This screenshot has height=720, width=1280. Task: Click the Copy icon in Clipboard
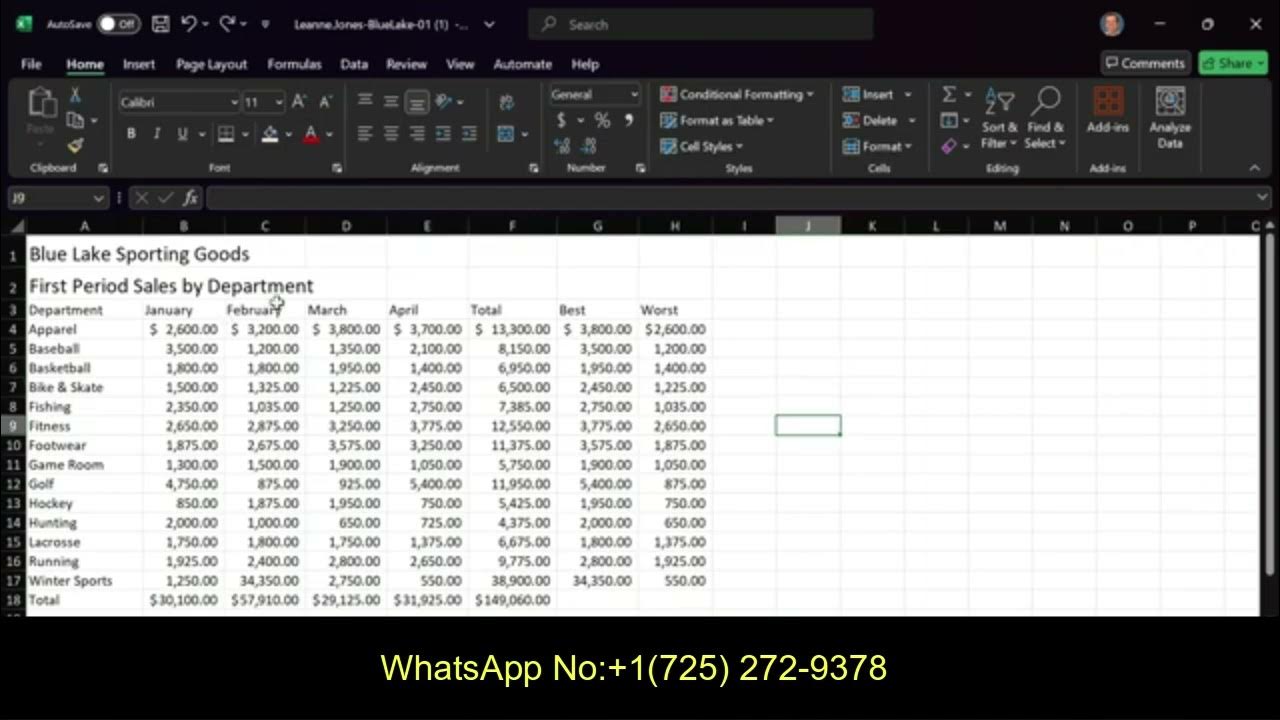(x=75, y=121)
